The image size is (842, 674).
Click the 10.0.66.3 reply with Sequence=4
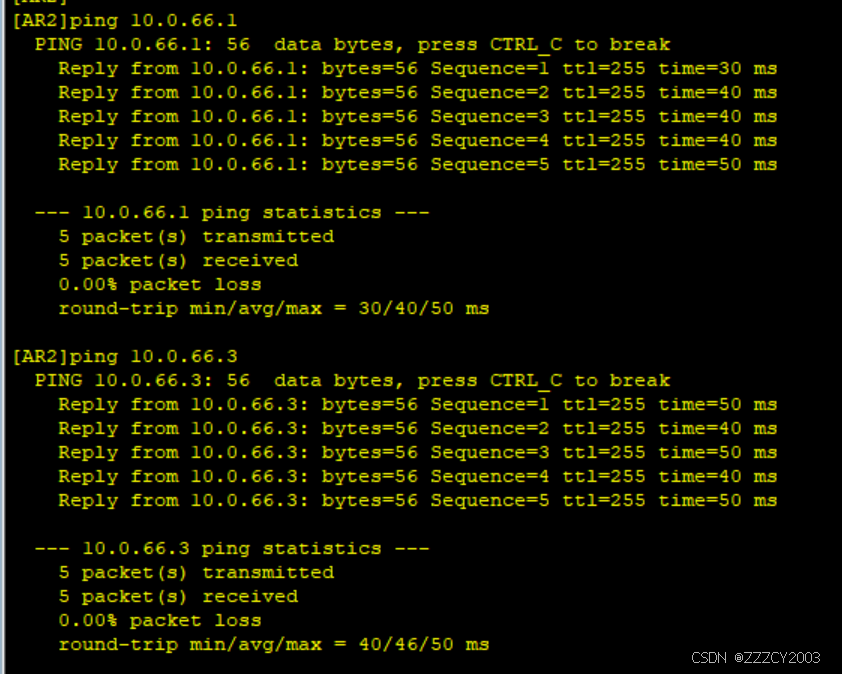coord(417,476)
